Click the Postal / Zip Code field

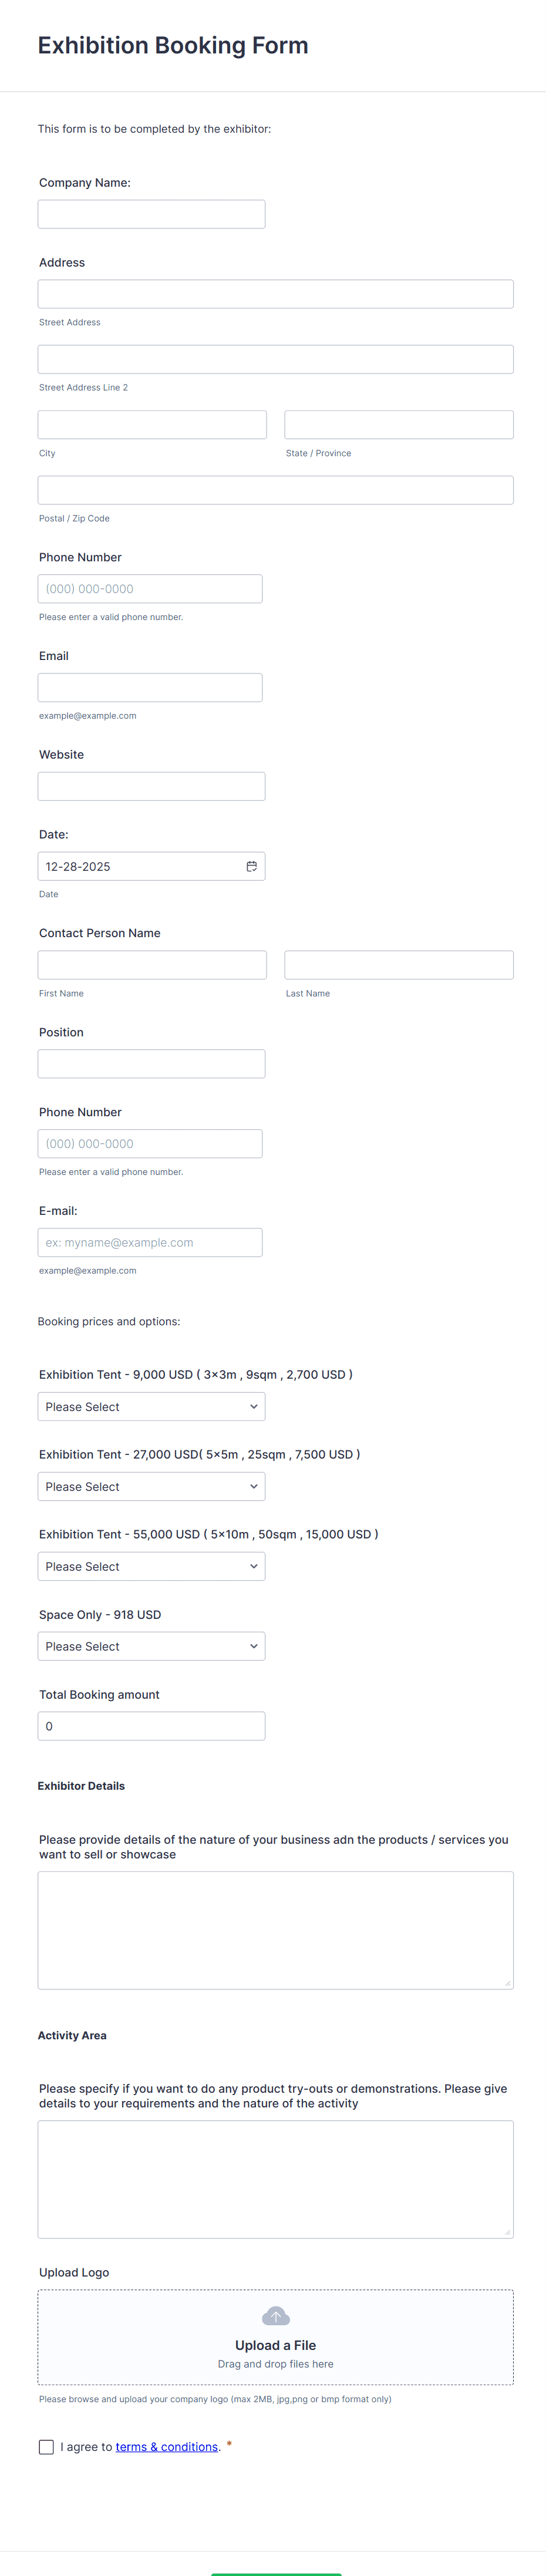275,489
